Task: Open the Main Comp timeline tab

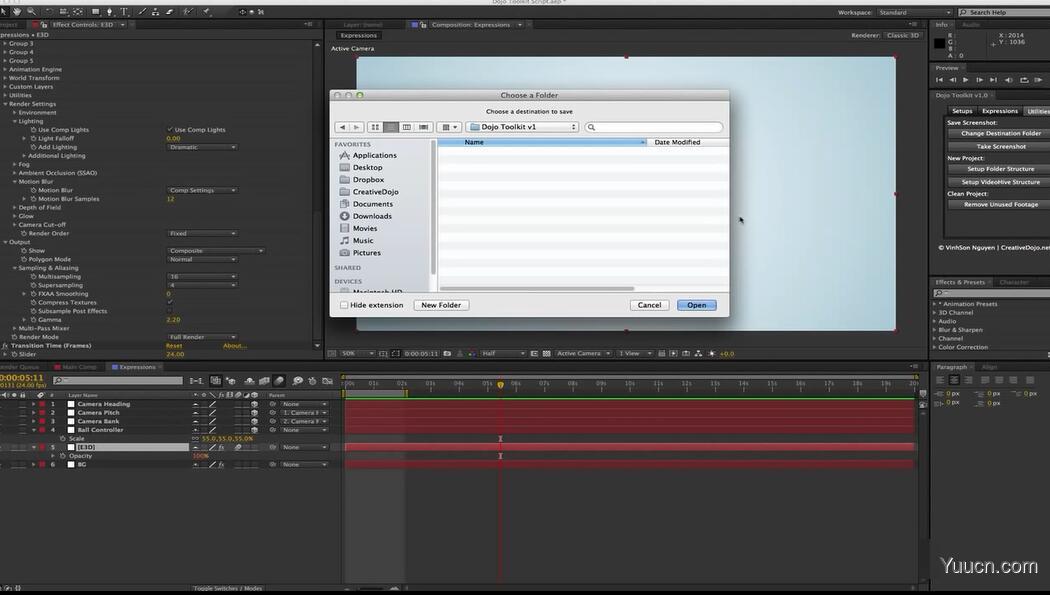Action: [79, 367]
